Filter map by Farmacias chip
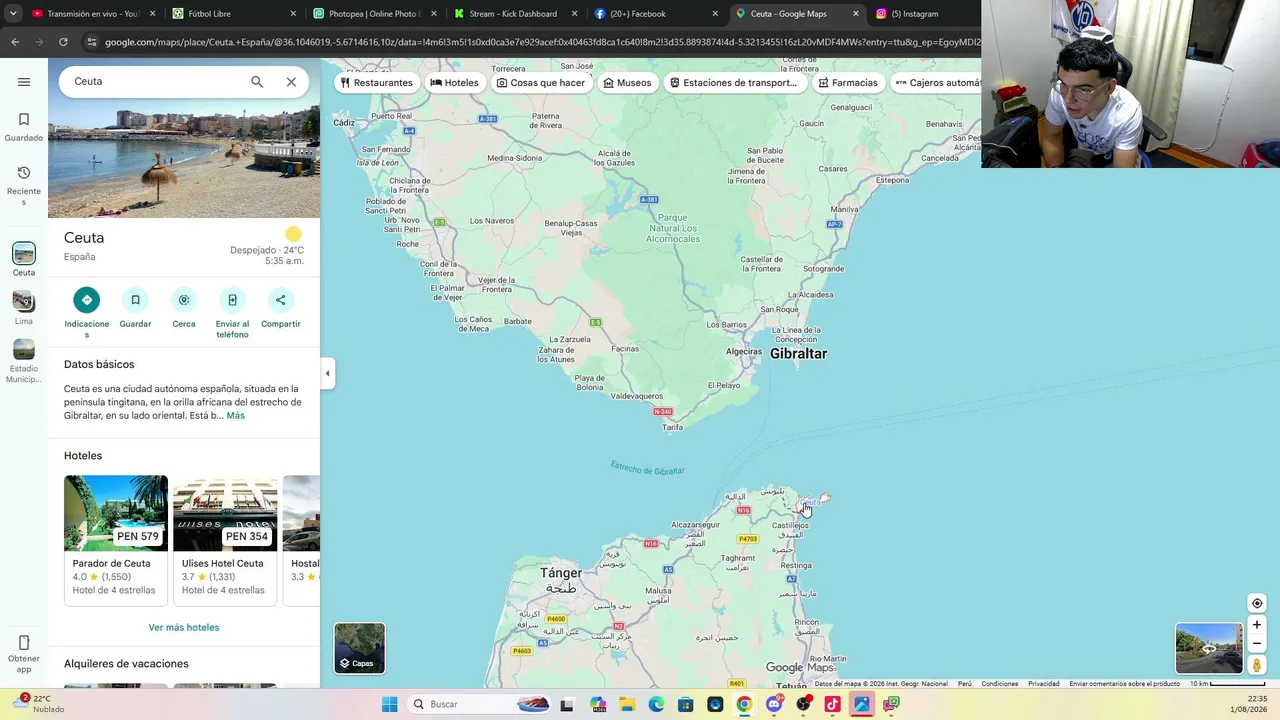The height and width of the screenshot is (720, 1280). tap(848, 83)
